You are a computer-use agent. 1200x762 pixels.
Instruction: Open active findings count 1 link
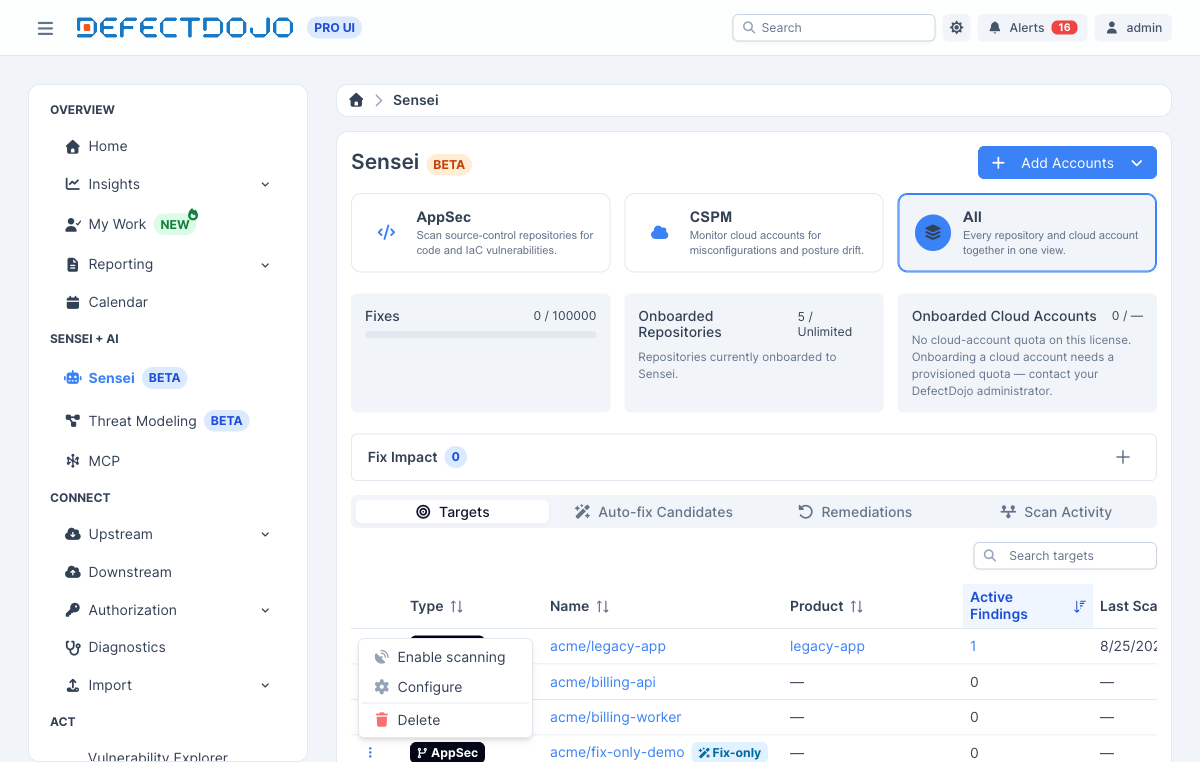pos(973,646)
